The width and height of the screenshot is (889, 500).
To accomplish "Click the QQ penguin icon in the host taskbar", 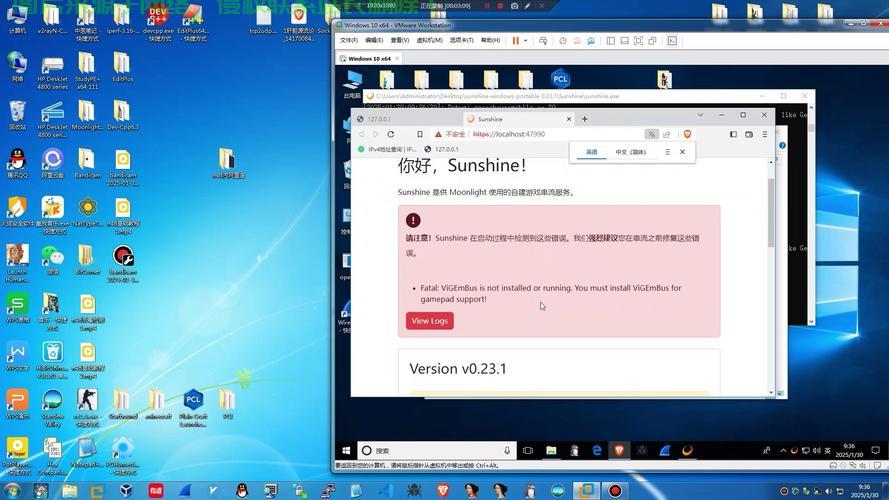I will [242, 490].
